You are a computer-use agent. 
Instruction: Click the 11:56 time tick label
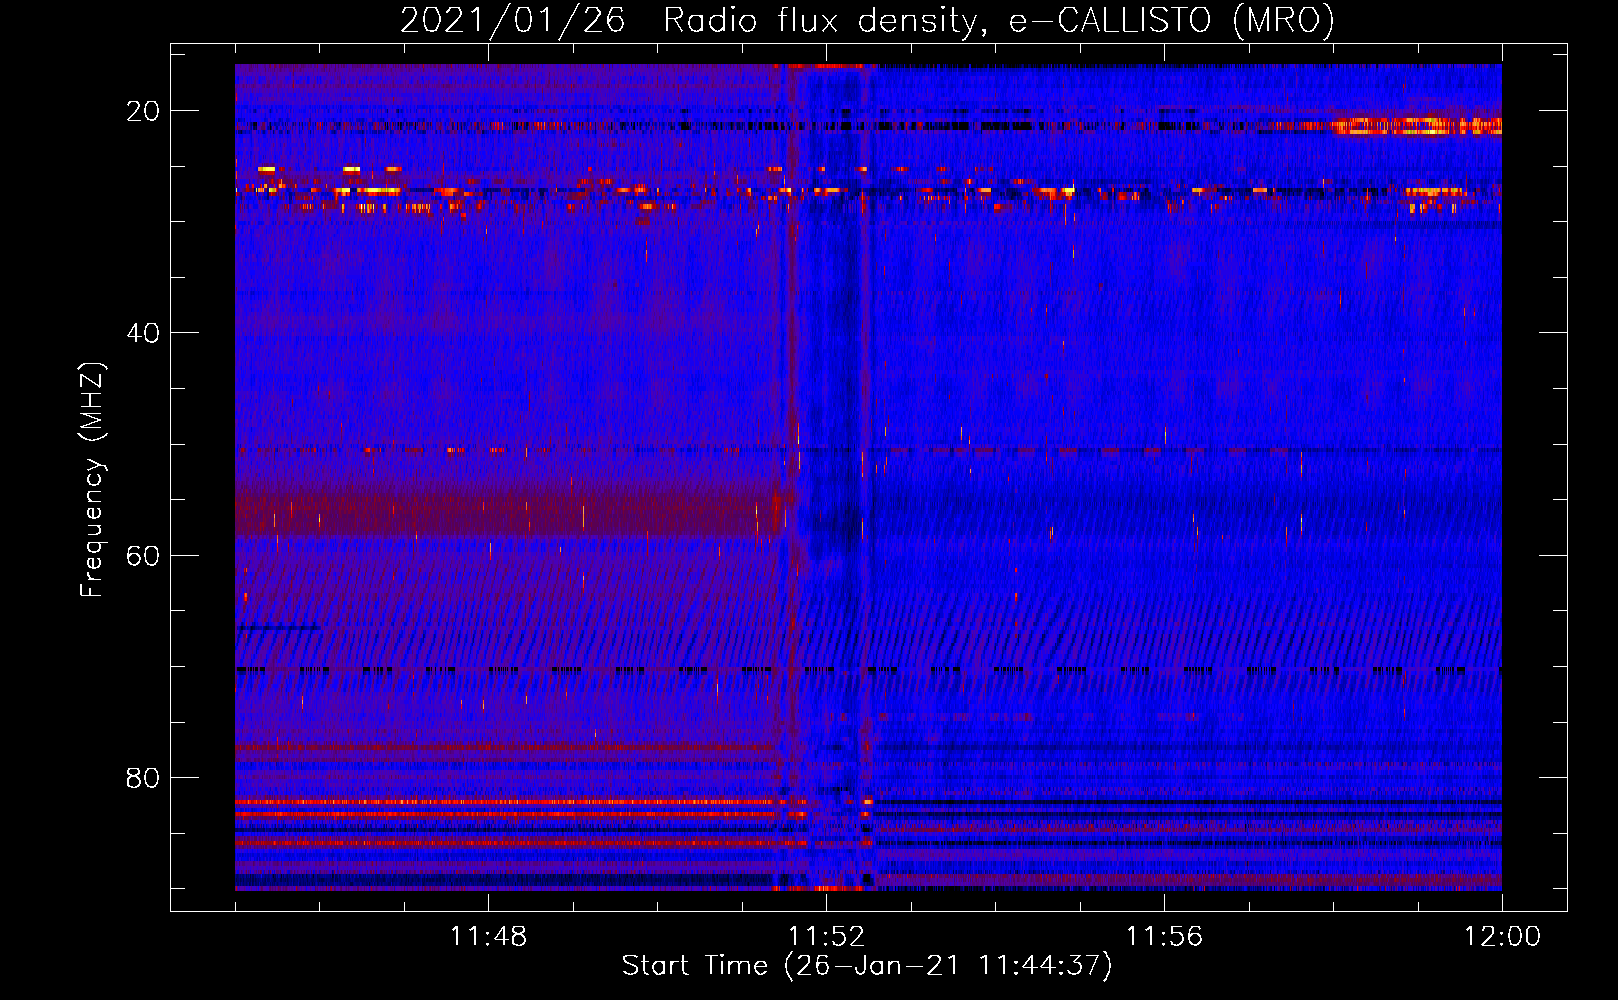pyautogui.click(x=1164, y=936)
